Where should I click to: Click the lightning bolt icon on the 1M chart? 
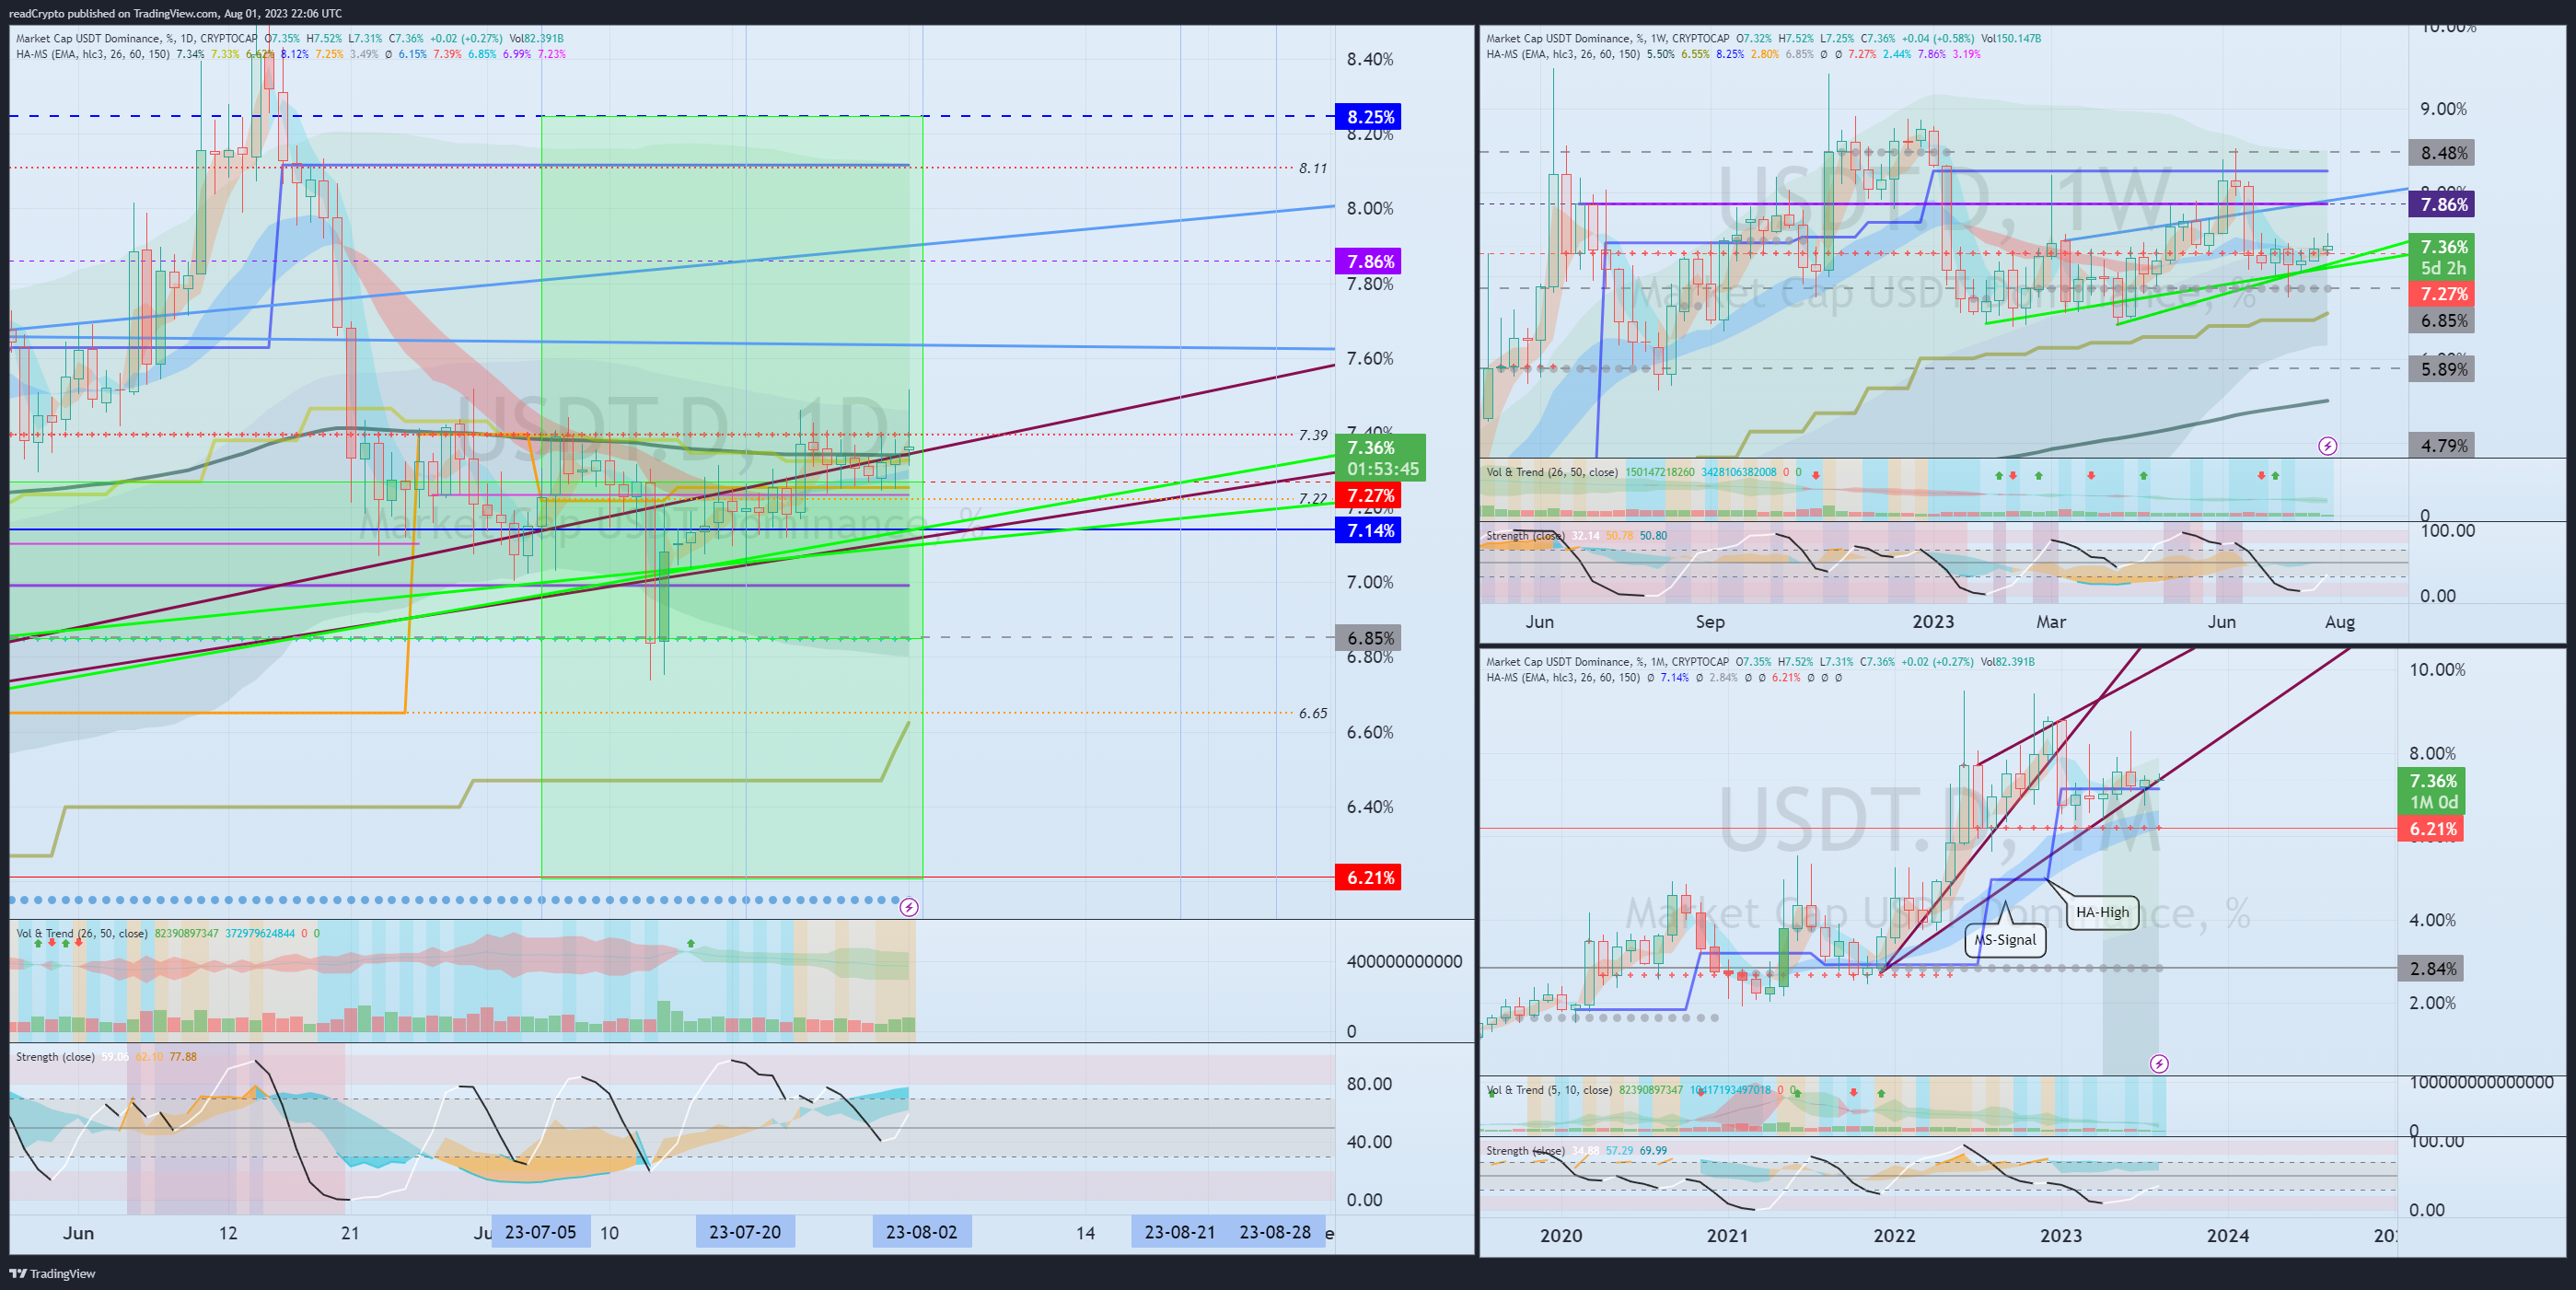point(2159,1064)
